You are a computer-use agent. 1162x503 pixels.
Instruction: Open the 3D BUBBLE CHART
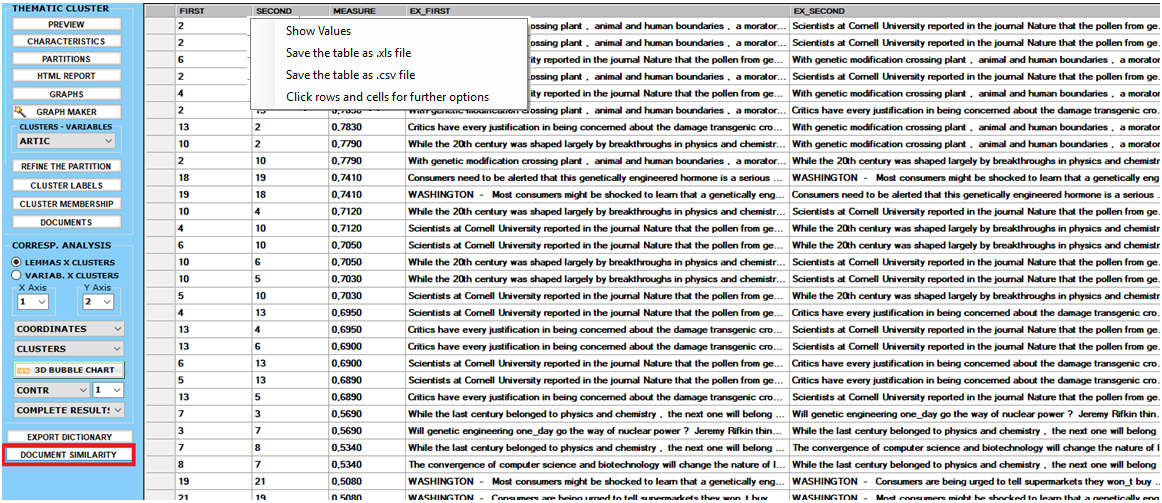pos(68,370)
